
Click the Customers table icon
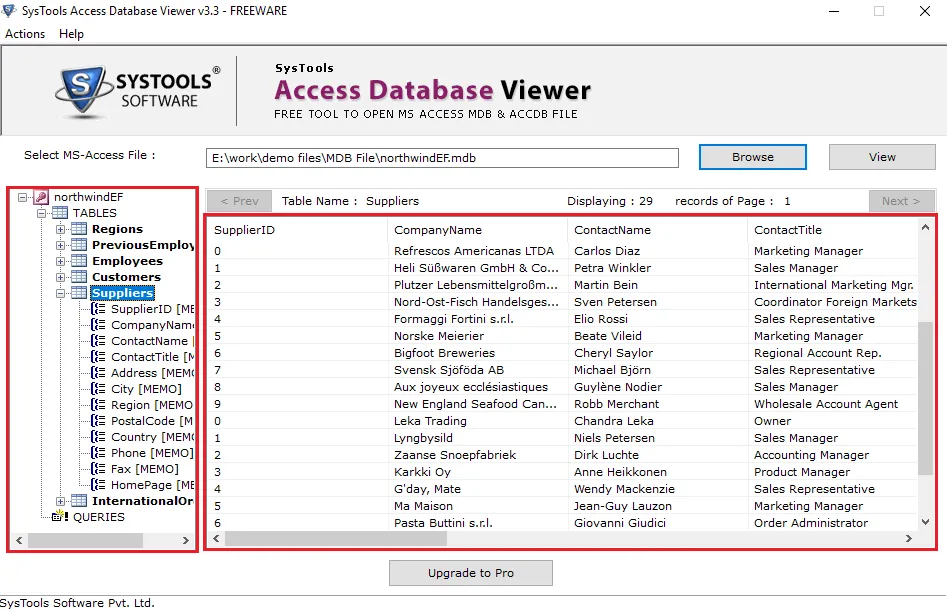pyautogui.click(x=79, y=277)
